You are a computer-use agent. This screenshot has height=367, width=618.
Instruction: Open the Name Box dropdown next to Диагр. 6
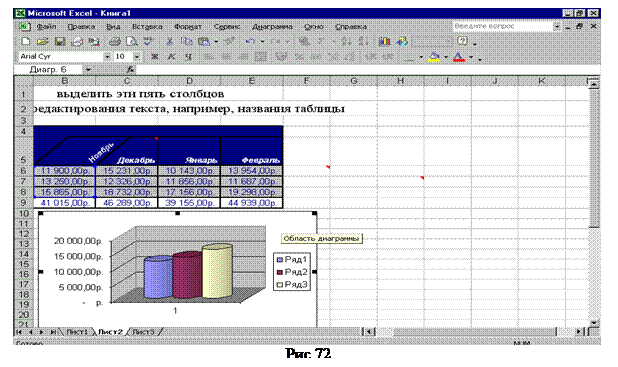point(88,70)
